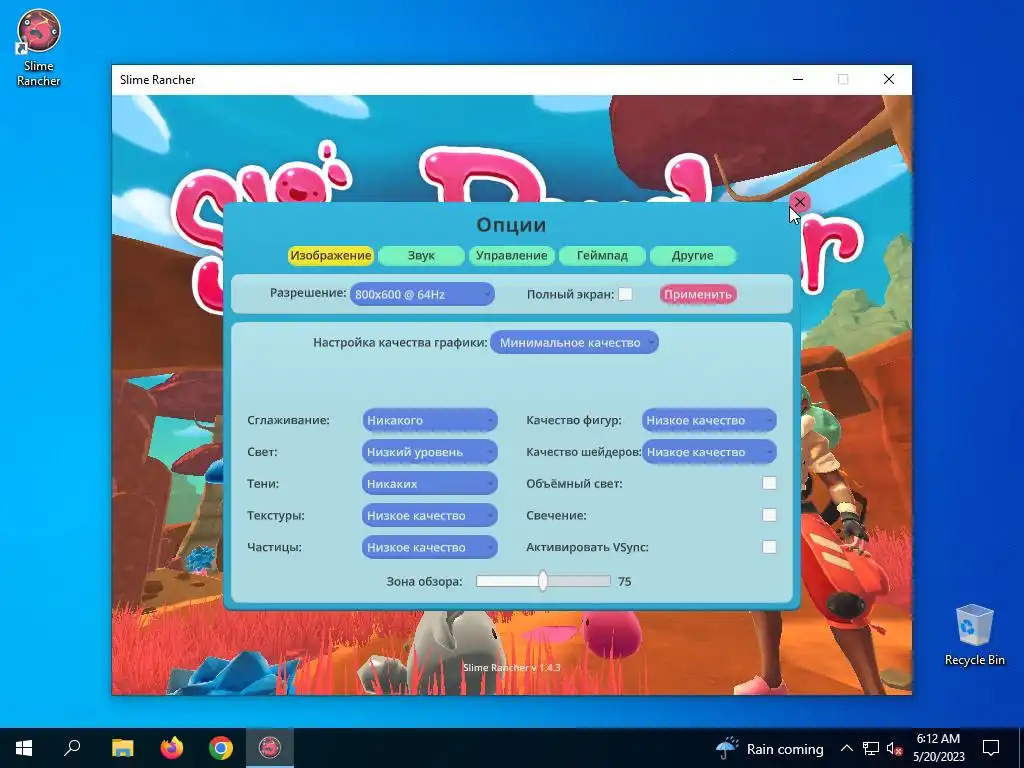The height and width of the screenshot is (768, 1024).
Task: Open the Recycle Bin desktop icon
Action: 974,634
